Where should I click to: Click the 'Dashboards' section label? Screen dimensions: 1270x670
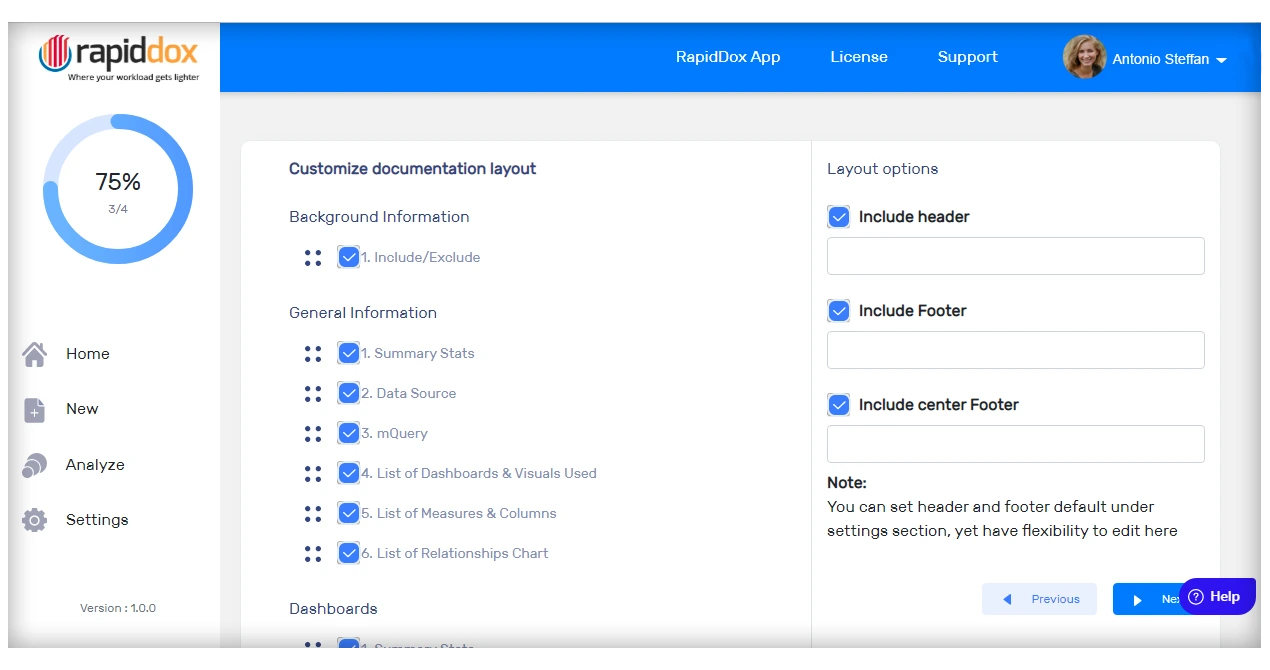pos(333,609)
